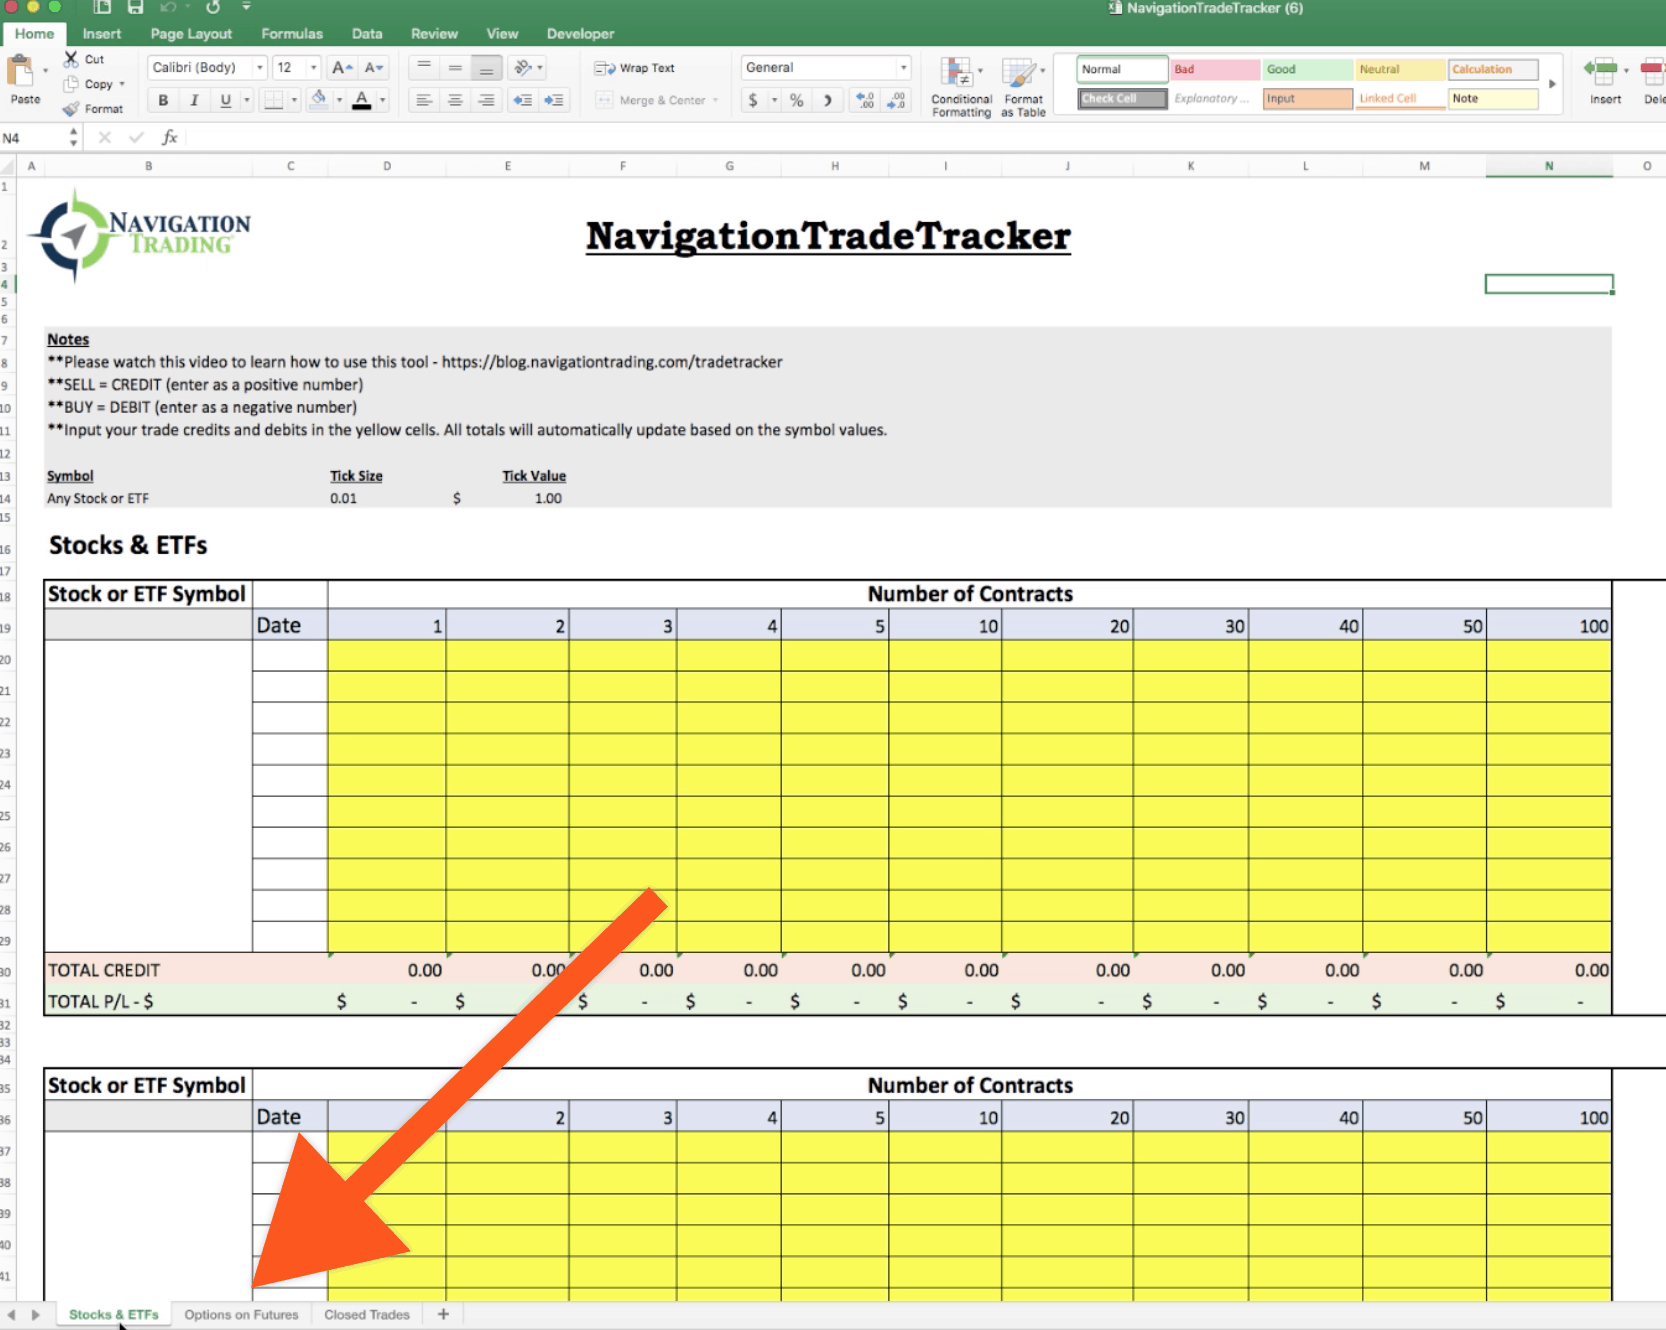The height and width of the screenshot is (1330, 1666).
Task: Toggle Italic formatting
Action: (x=194, y=100)
